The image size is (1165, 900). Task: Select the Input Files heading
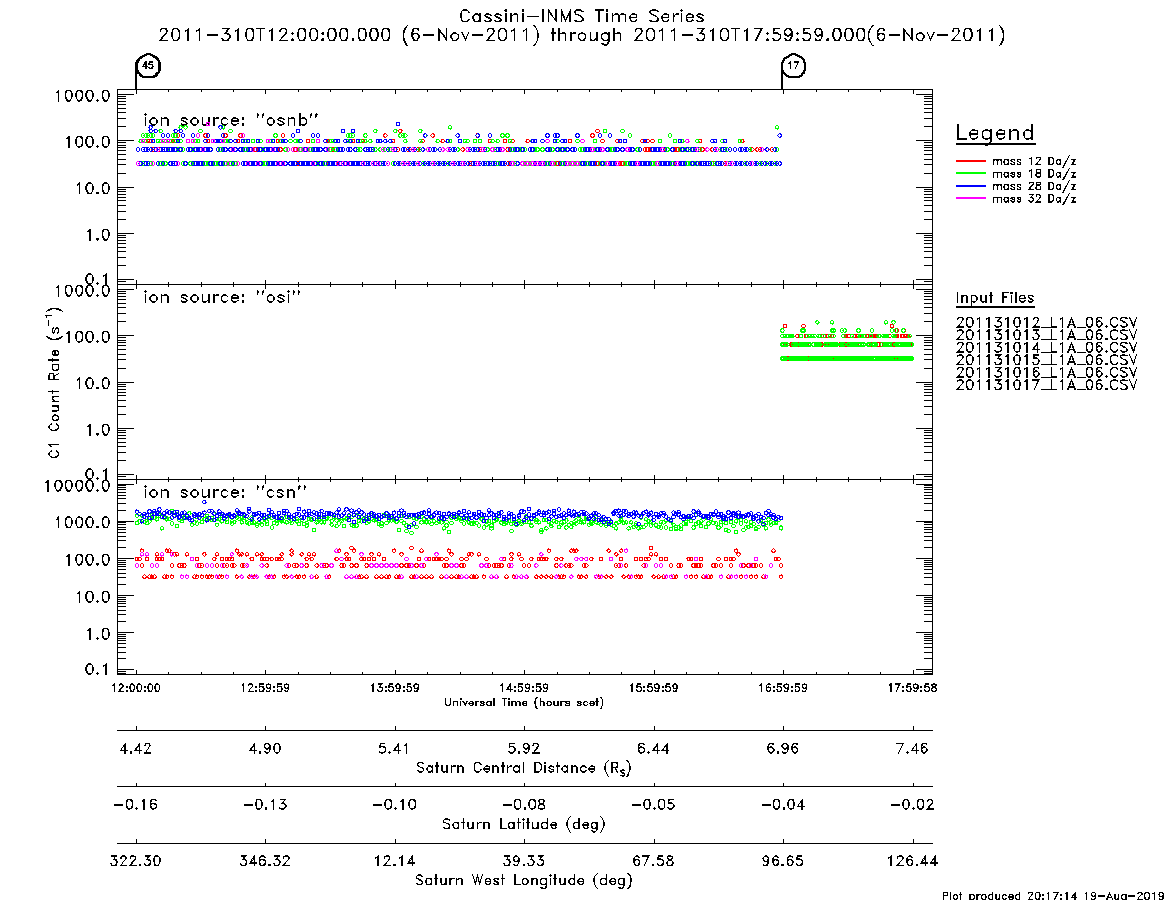tap(995, 298)
